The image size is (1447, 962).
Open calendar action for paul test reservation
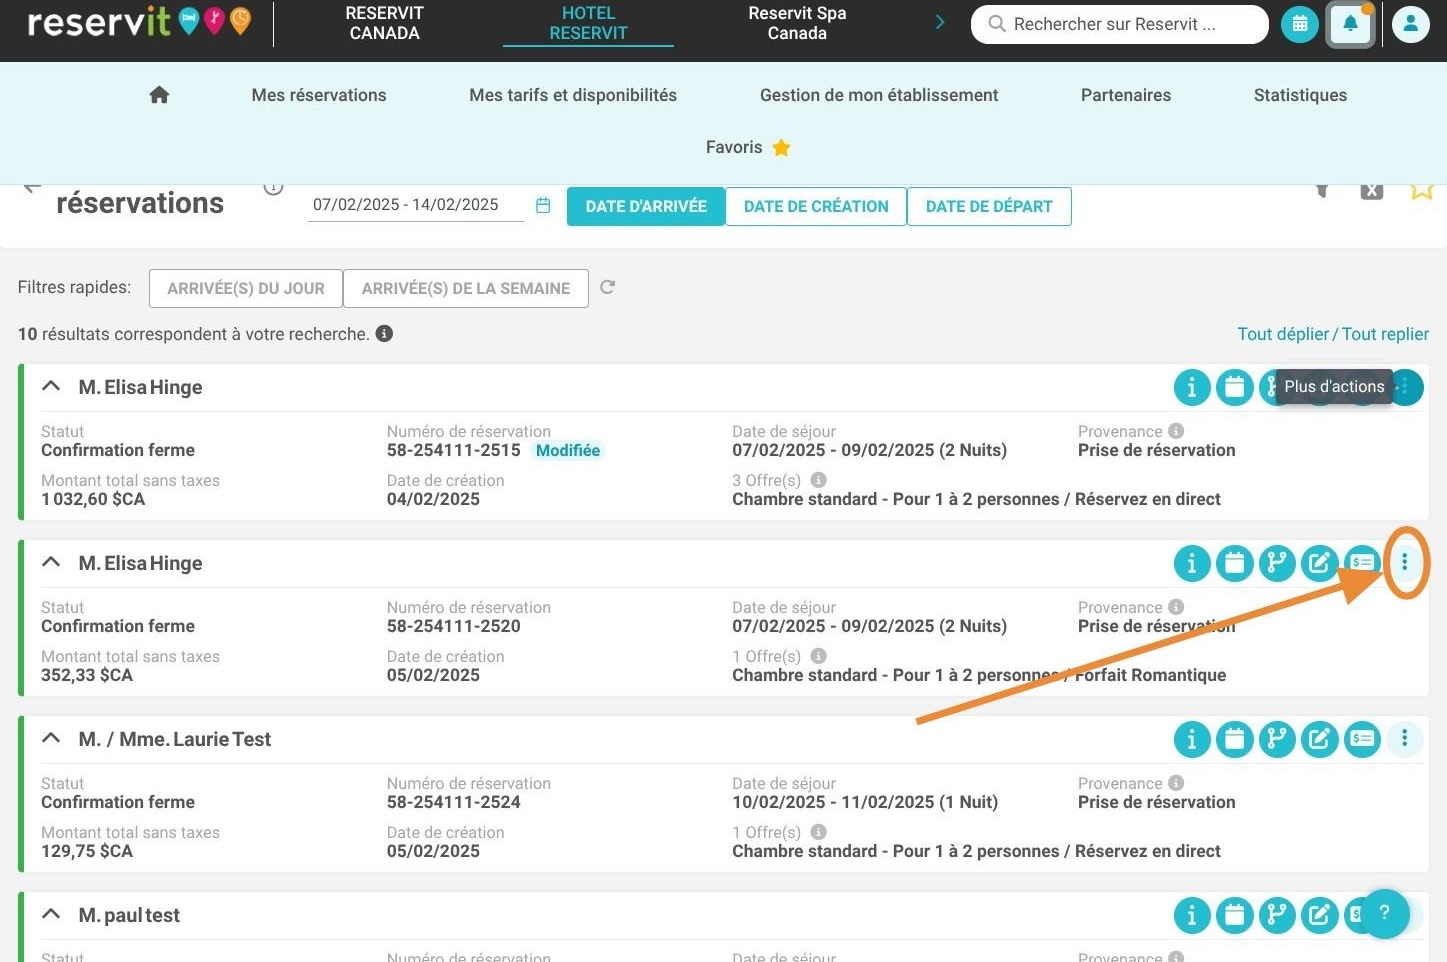pyautogui.click(x=1235, y=915)
